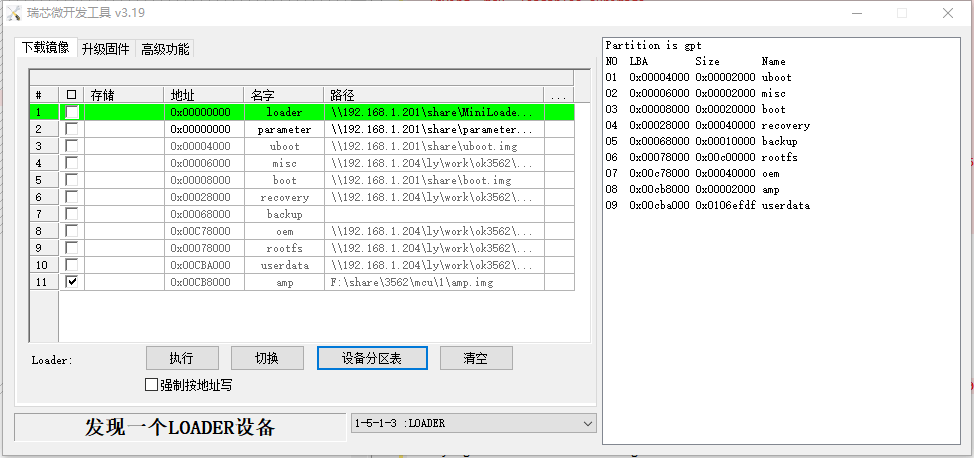This screenshot has height=458, width=974.
Task: Open the 升级固件 tab
Action: point(106,49)
